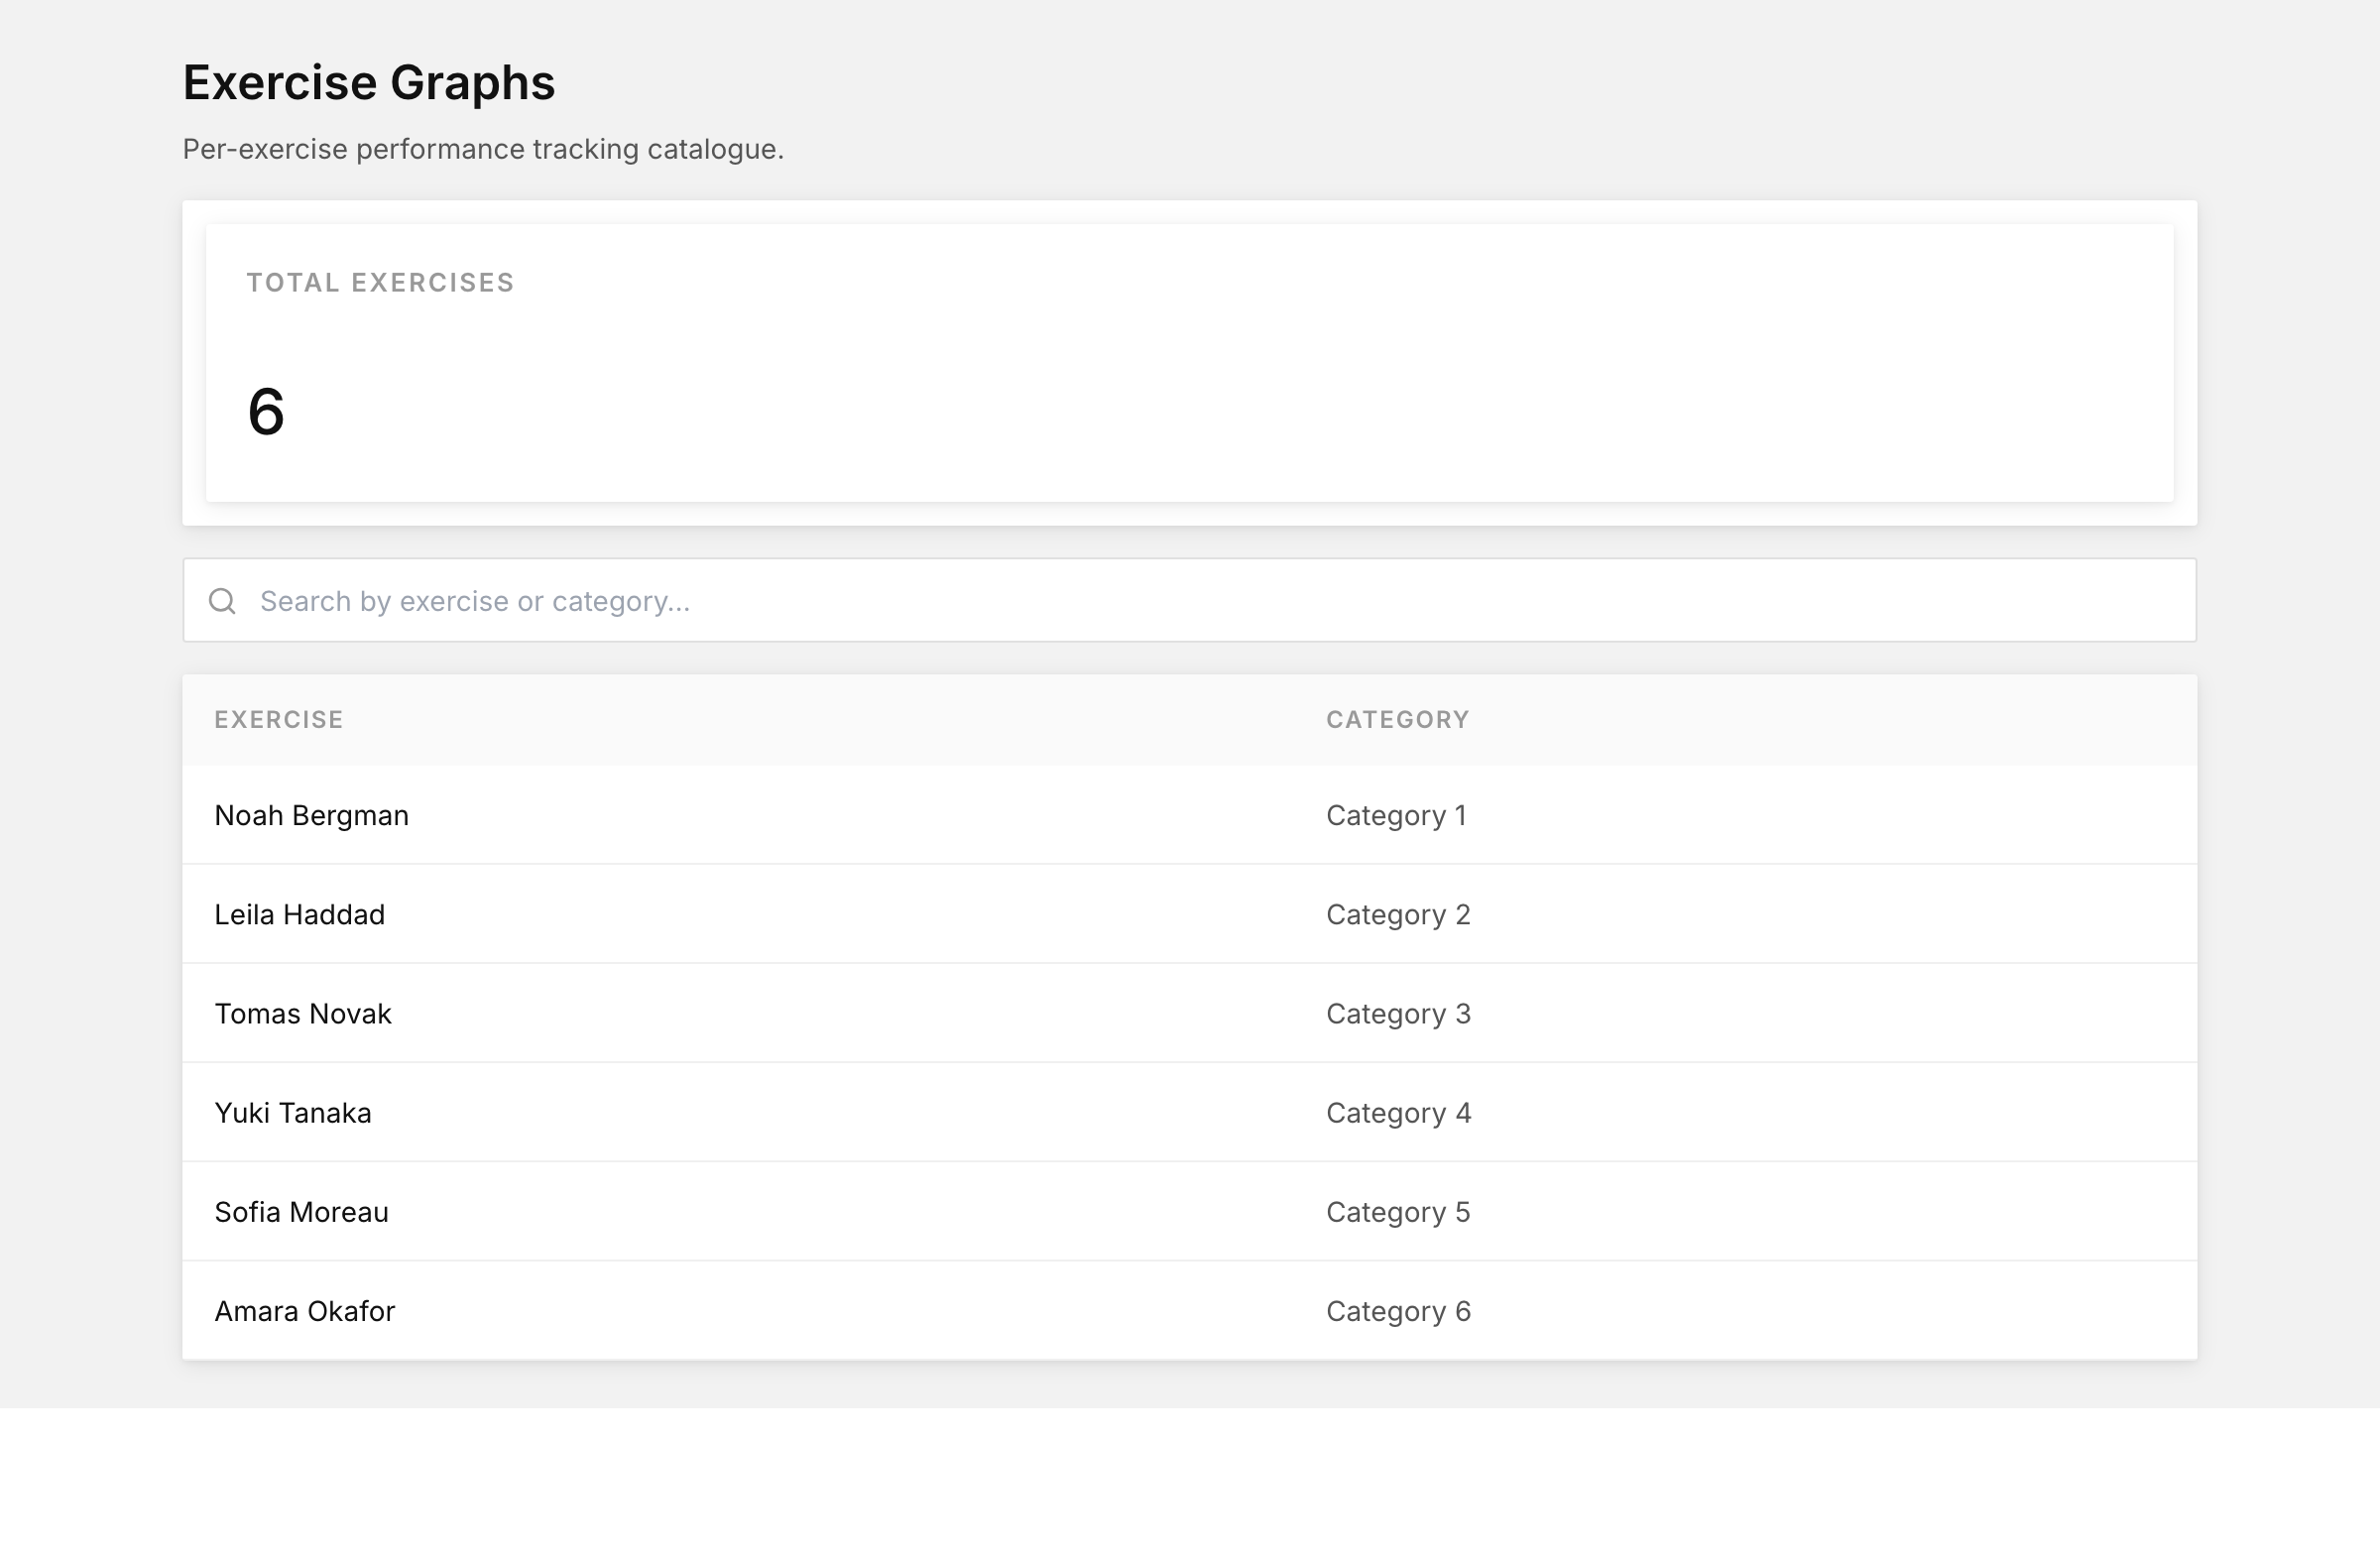The height and width of the screenshot is (1563, 2380).
Task: Select the Tomas Novak row
Action: point(1189,1013)
